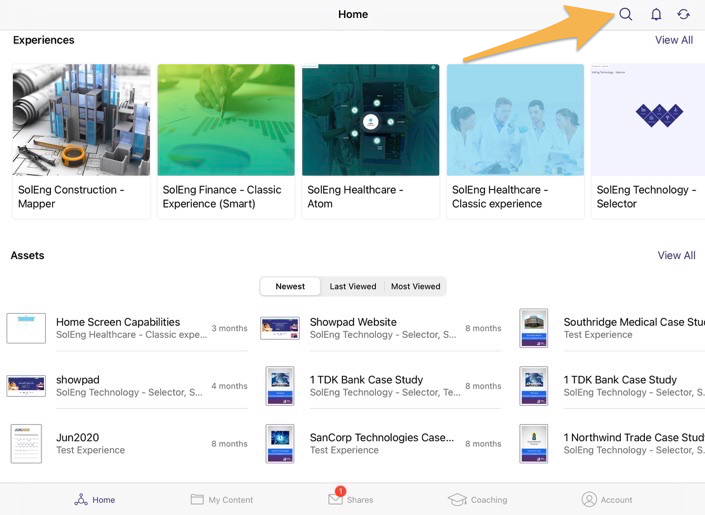Viewport: 705px width, 515px height.
Task: Open SolEng Healthcare Classic experience image
Action: [515, 120]
